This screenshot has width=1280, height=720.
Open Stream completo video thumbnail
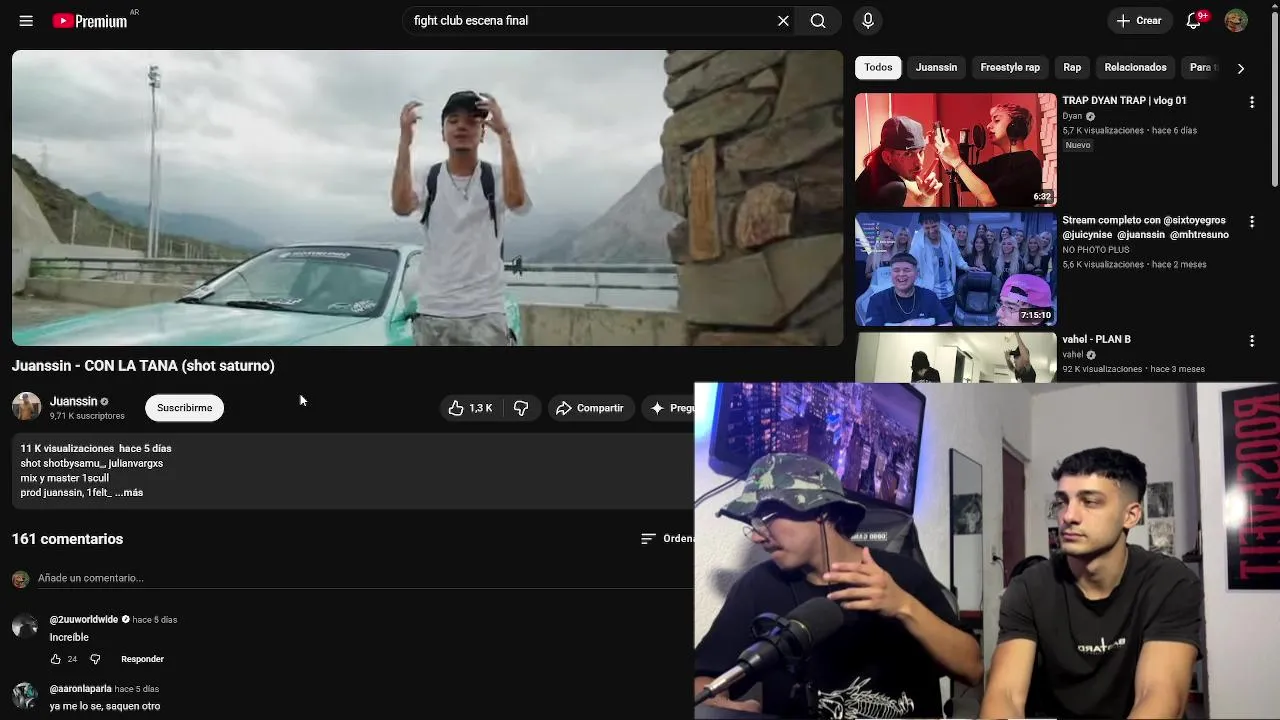click(x=956, y=269)
